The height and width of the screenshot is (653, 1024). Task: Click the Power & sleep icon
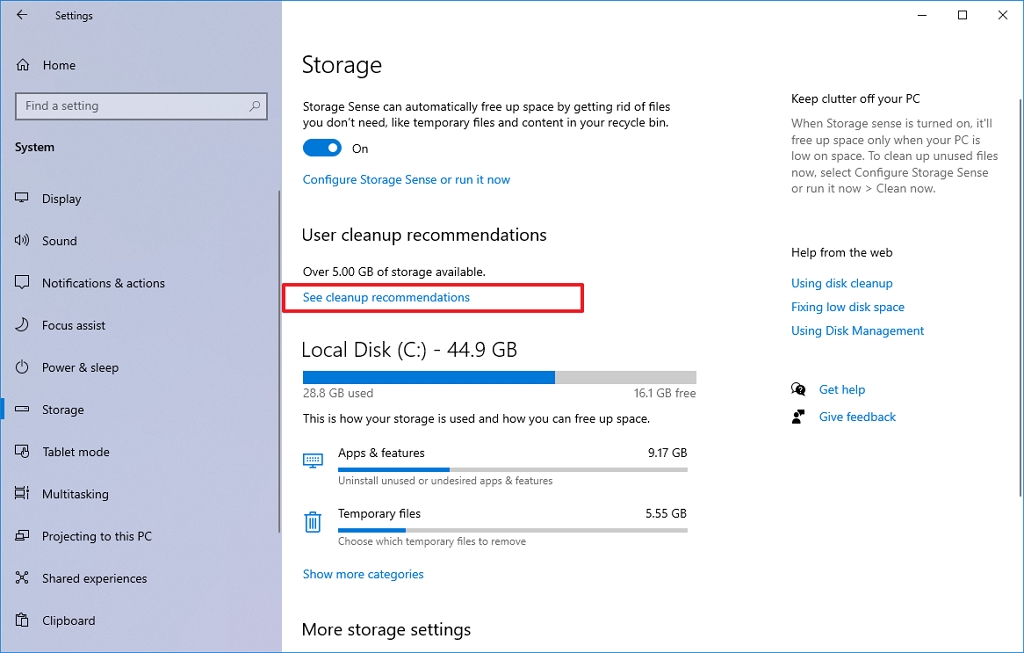22,367
